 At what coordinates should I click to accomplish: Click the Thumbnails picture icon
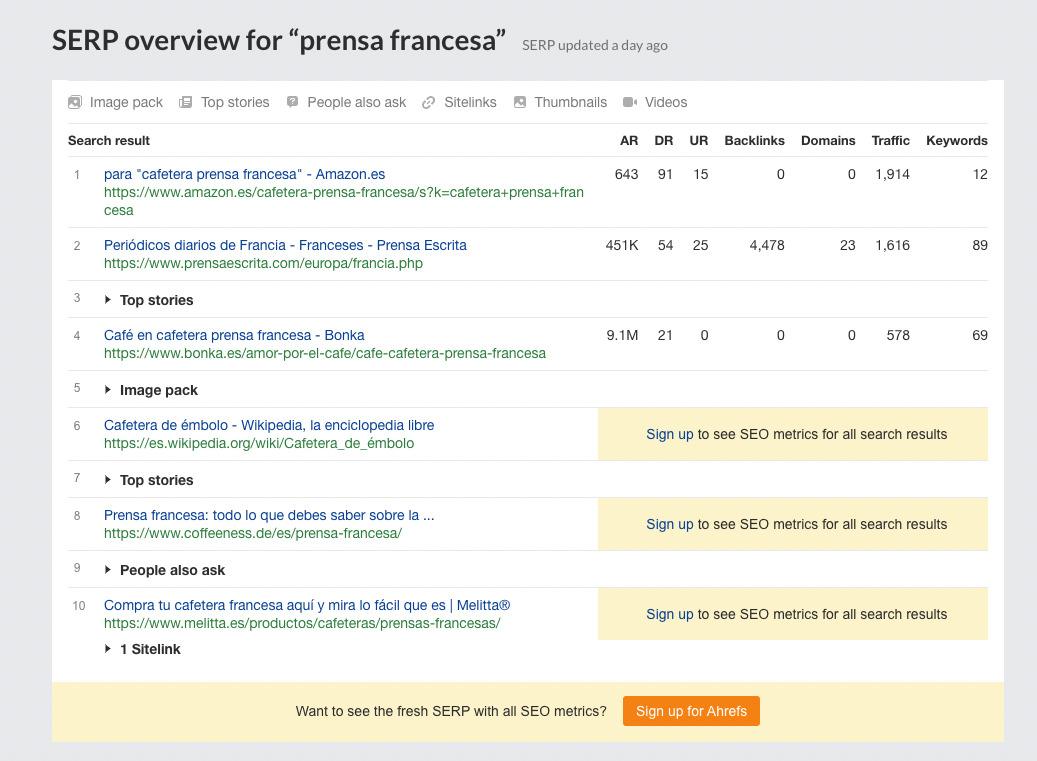click(x=520, y=102)
